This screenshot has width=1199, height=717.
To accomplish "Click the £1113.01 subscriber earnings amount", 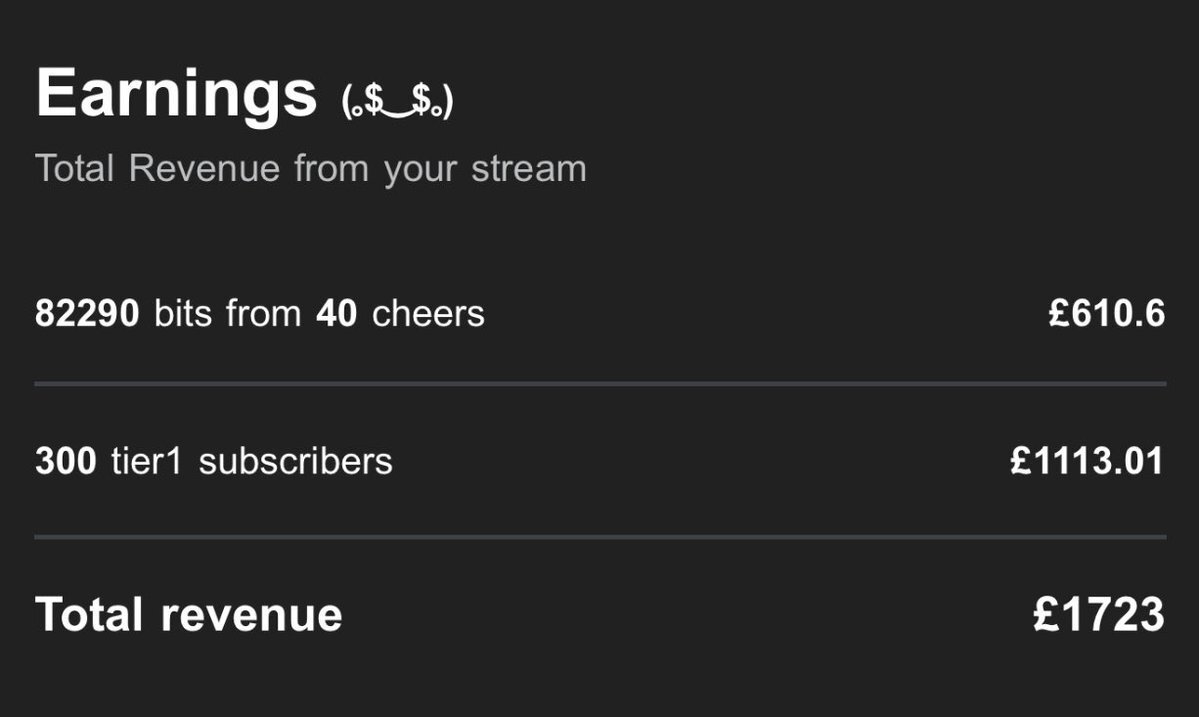I will point(1087,461).
